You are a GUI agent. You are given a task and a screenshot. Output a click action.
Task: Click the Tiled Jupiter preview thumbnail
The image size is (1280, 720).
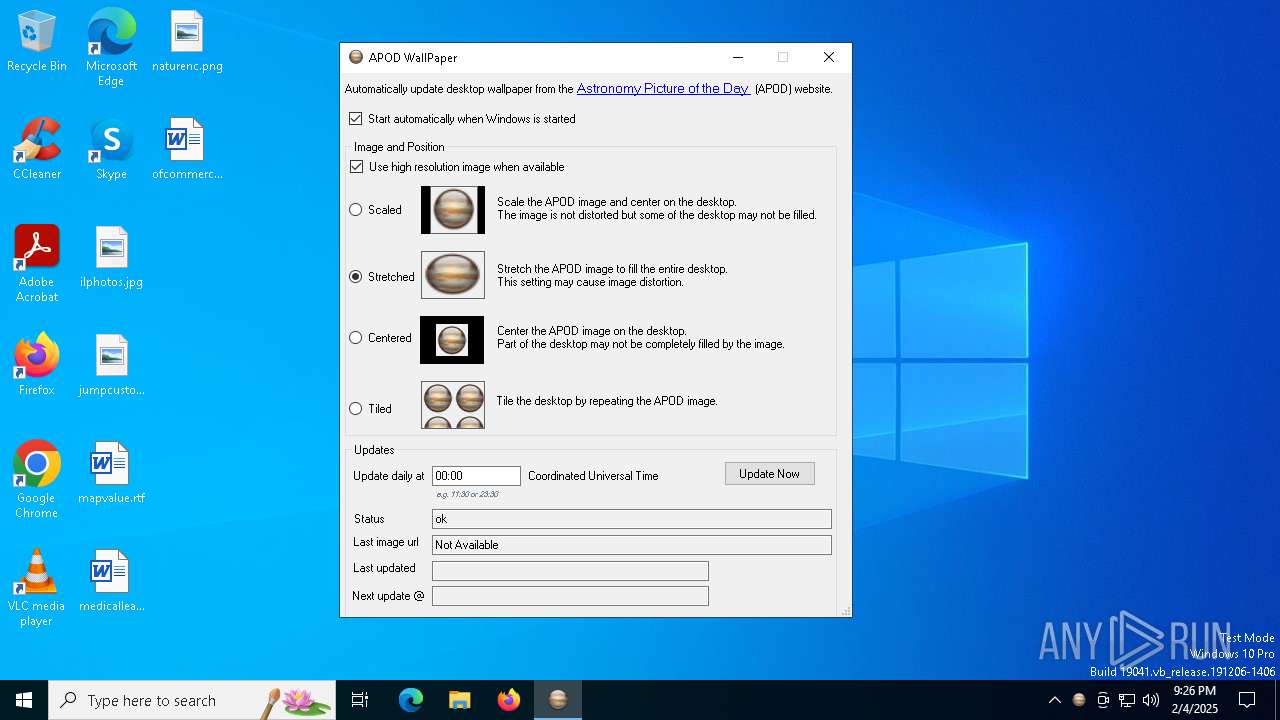[x=453, y=405]
